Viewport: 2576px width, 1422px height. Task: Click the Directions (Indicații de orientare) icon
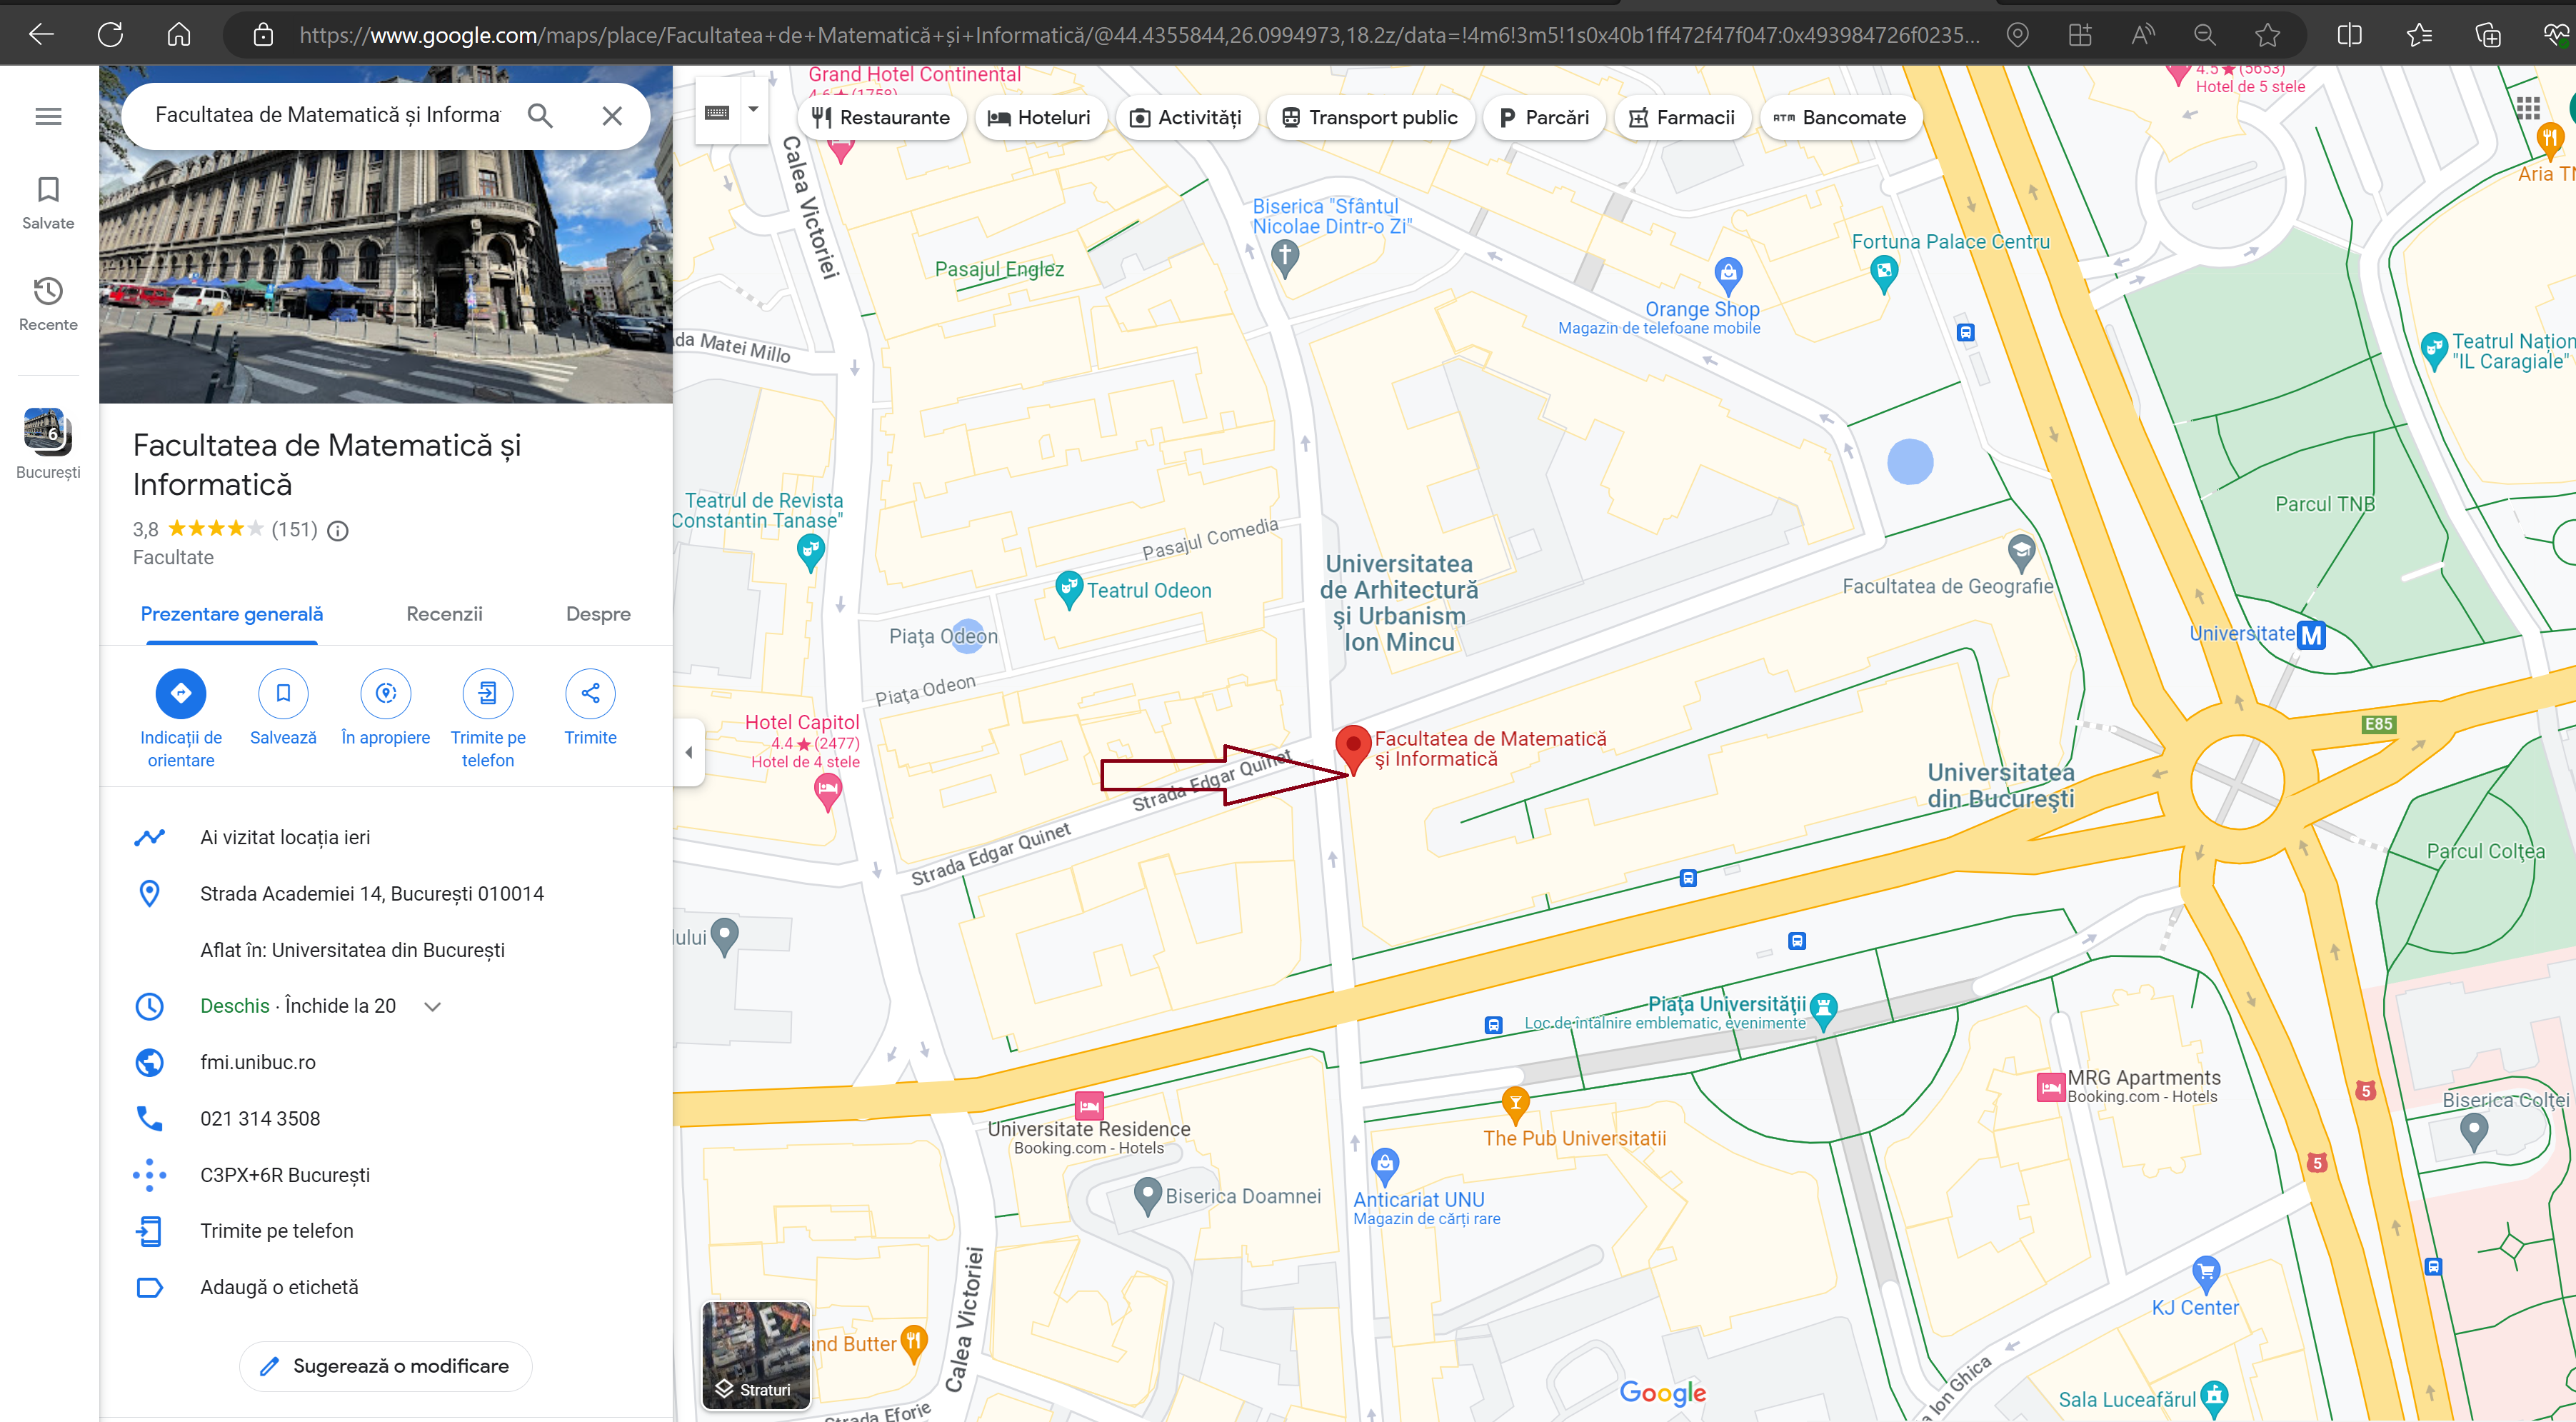[180, 693]
